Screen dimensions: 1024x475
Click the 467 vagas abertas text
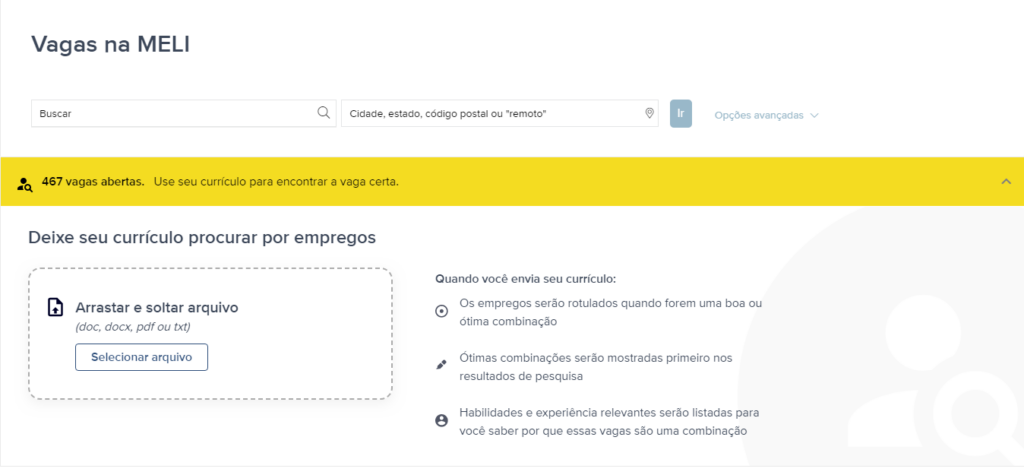(x=93, y=182)
